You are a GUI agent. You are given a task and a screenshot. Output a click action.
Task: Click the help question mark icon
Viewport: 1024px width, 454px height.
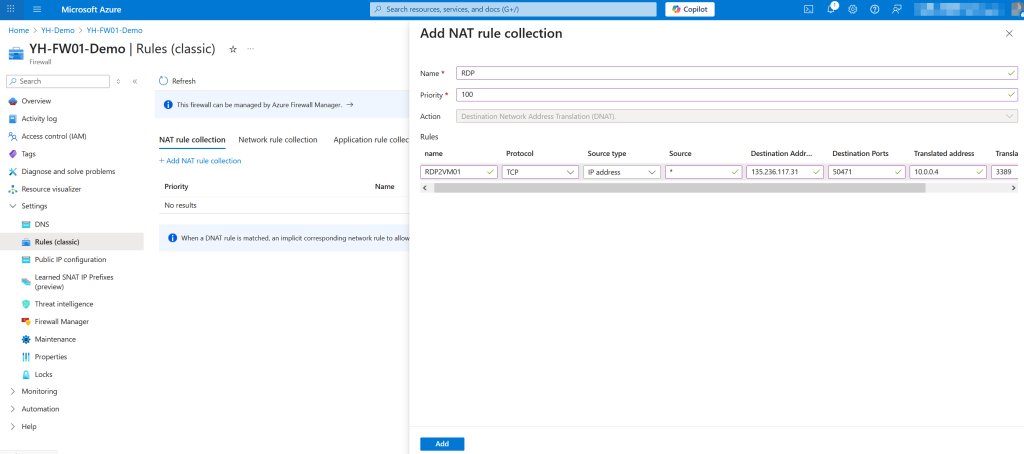point(874,9)
